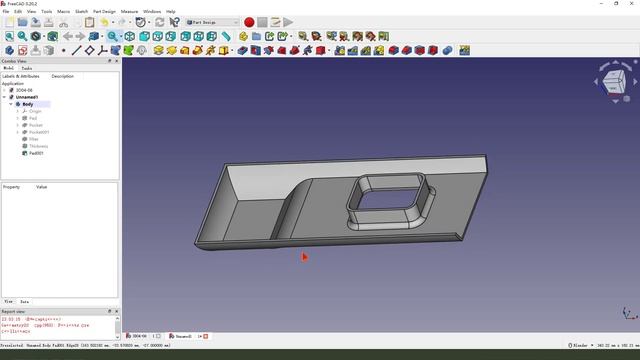Click the Undo arrow icon

(104, 22)
